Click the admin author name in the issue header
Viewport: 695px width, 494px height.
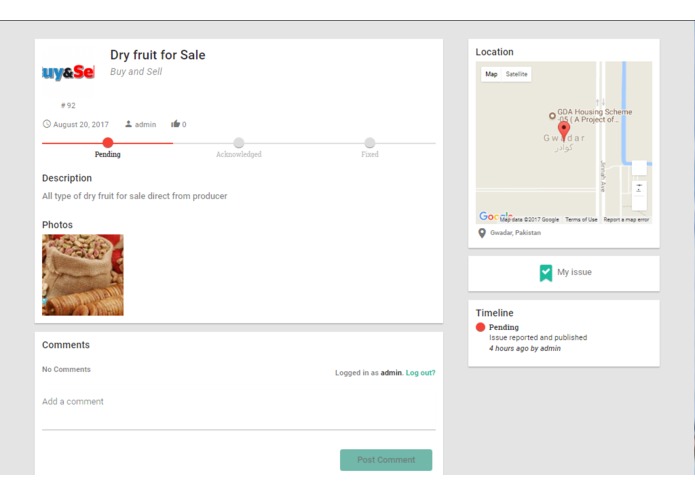pos(145,124)
